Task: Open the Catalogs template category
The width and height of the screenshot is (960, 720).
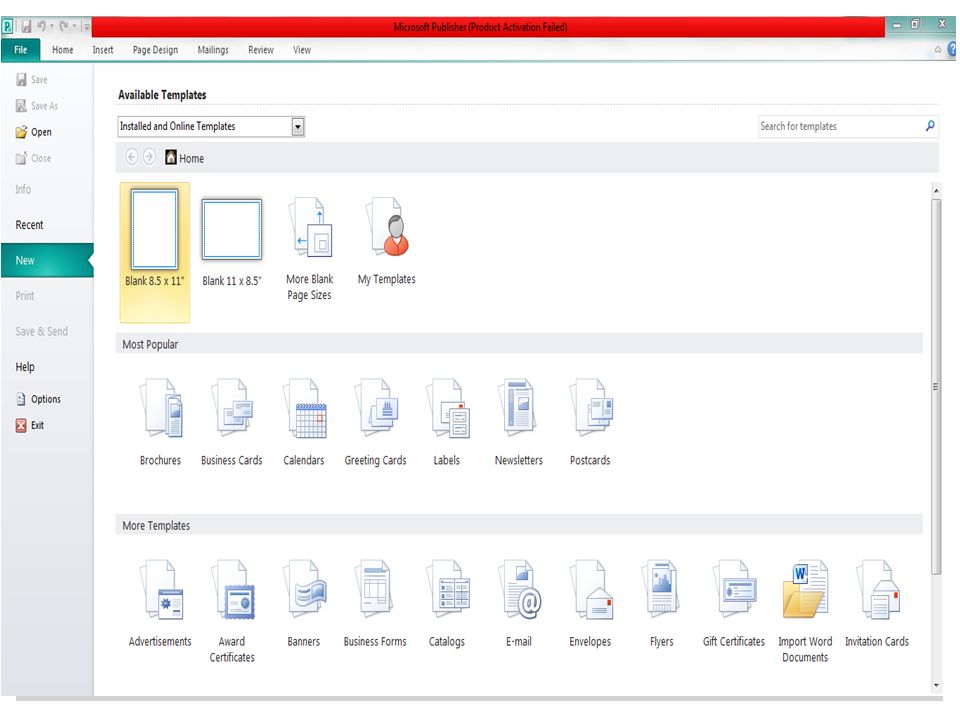Action: (x=447, y=603)
